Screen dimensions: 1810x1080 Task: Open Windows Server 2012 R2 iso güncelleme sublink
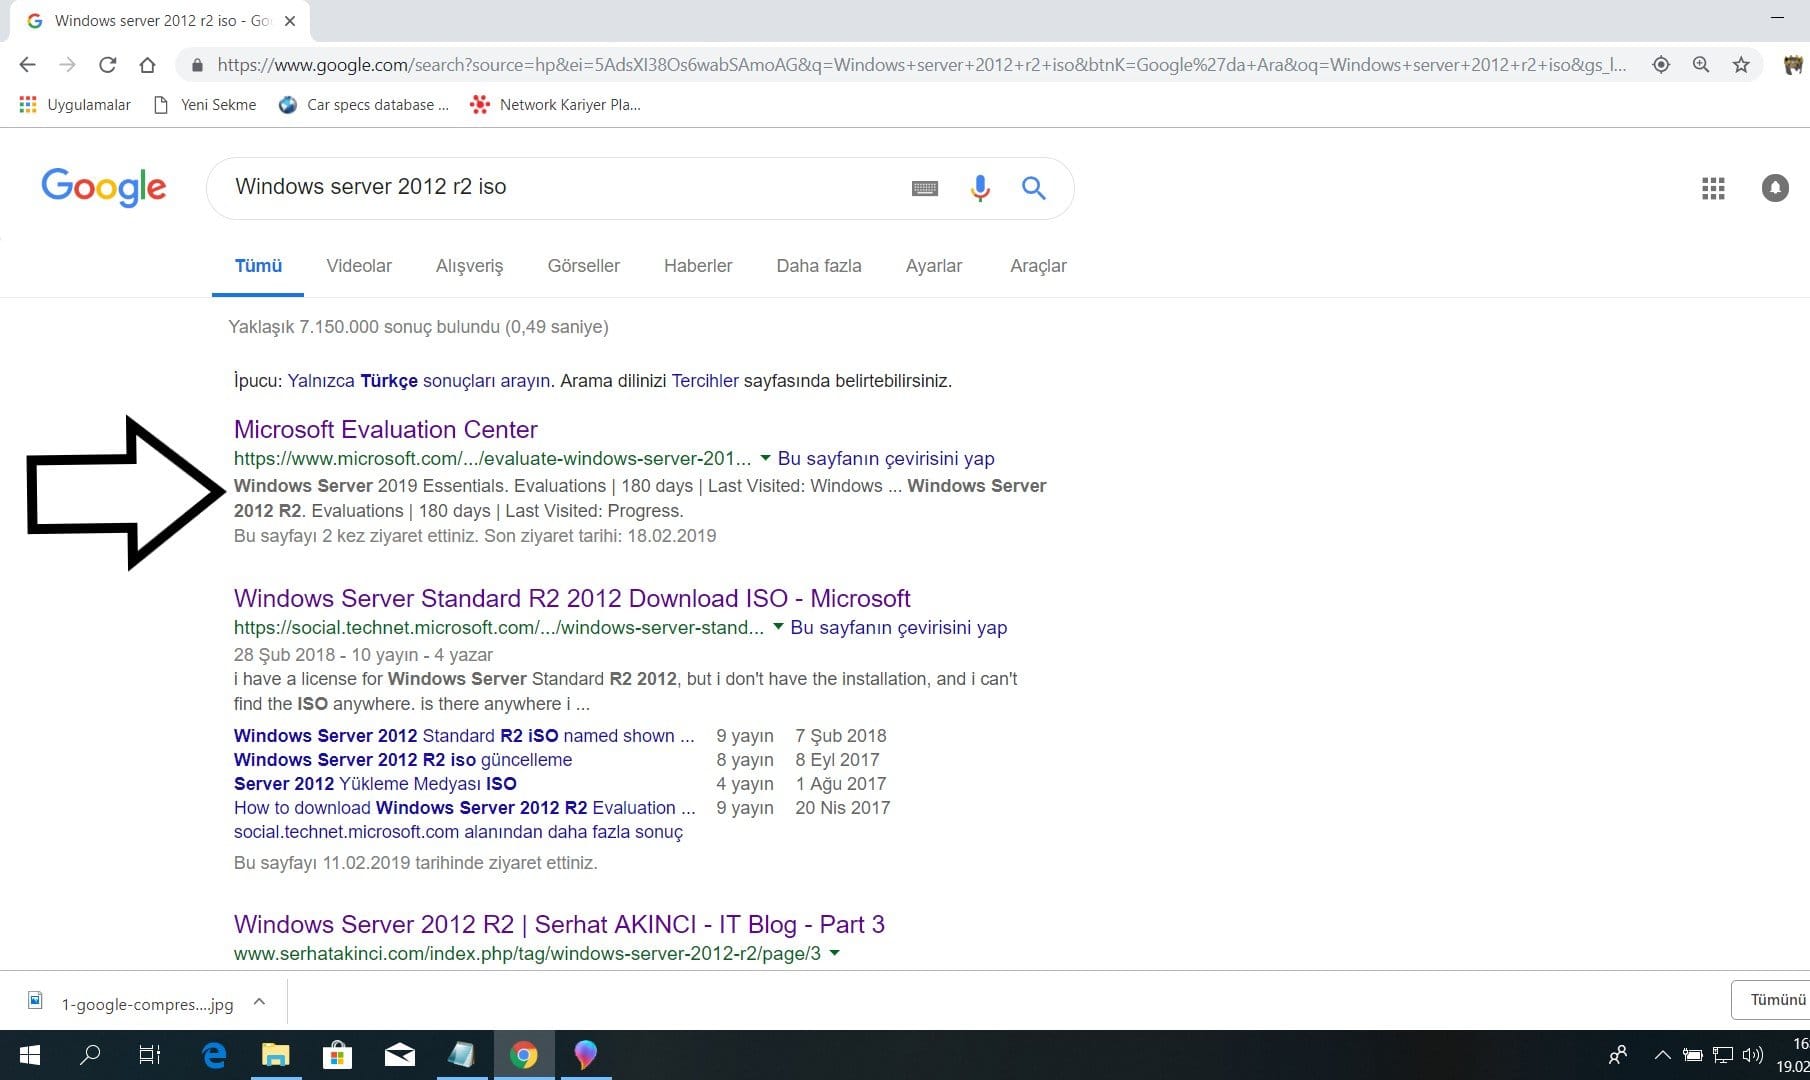pos(403,760)
